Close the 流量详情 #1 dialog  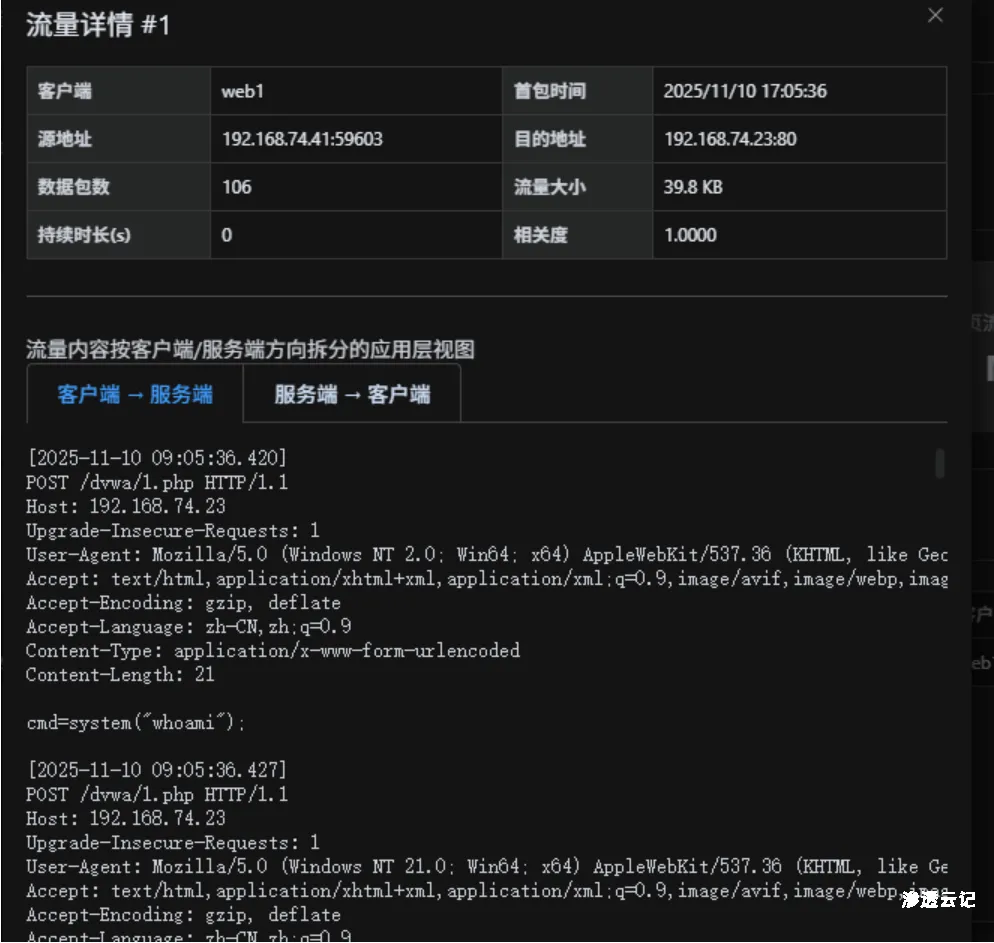point(935,15)
